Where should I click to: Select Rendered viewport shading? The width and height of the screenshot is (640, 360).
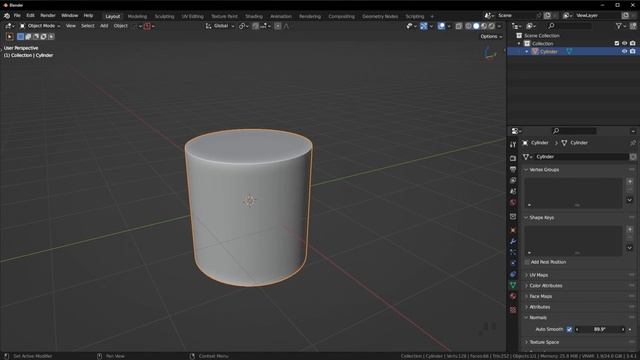tap(491, 26)
